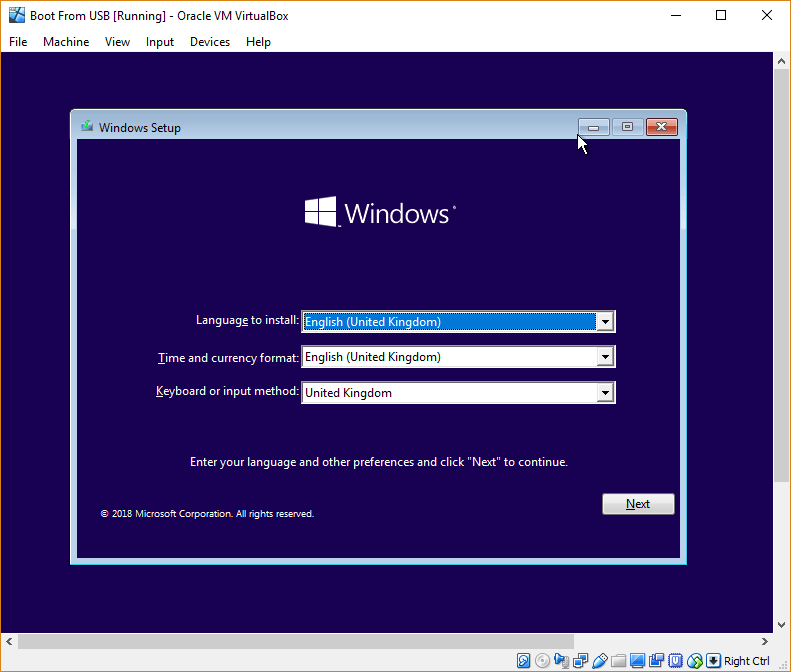Click the VirtualBox title bar app icon
This screenshot has width=791, height=672.
click(17, 15)
